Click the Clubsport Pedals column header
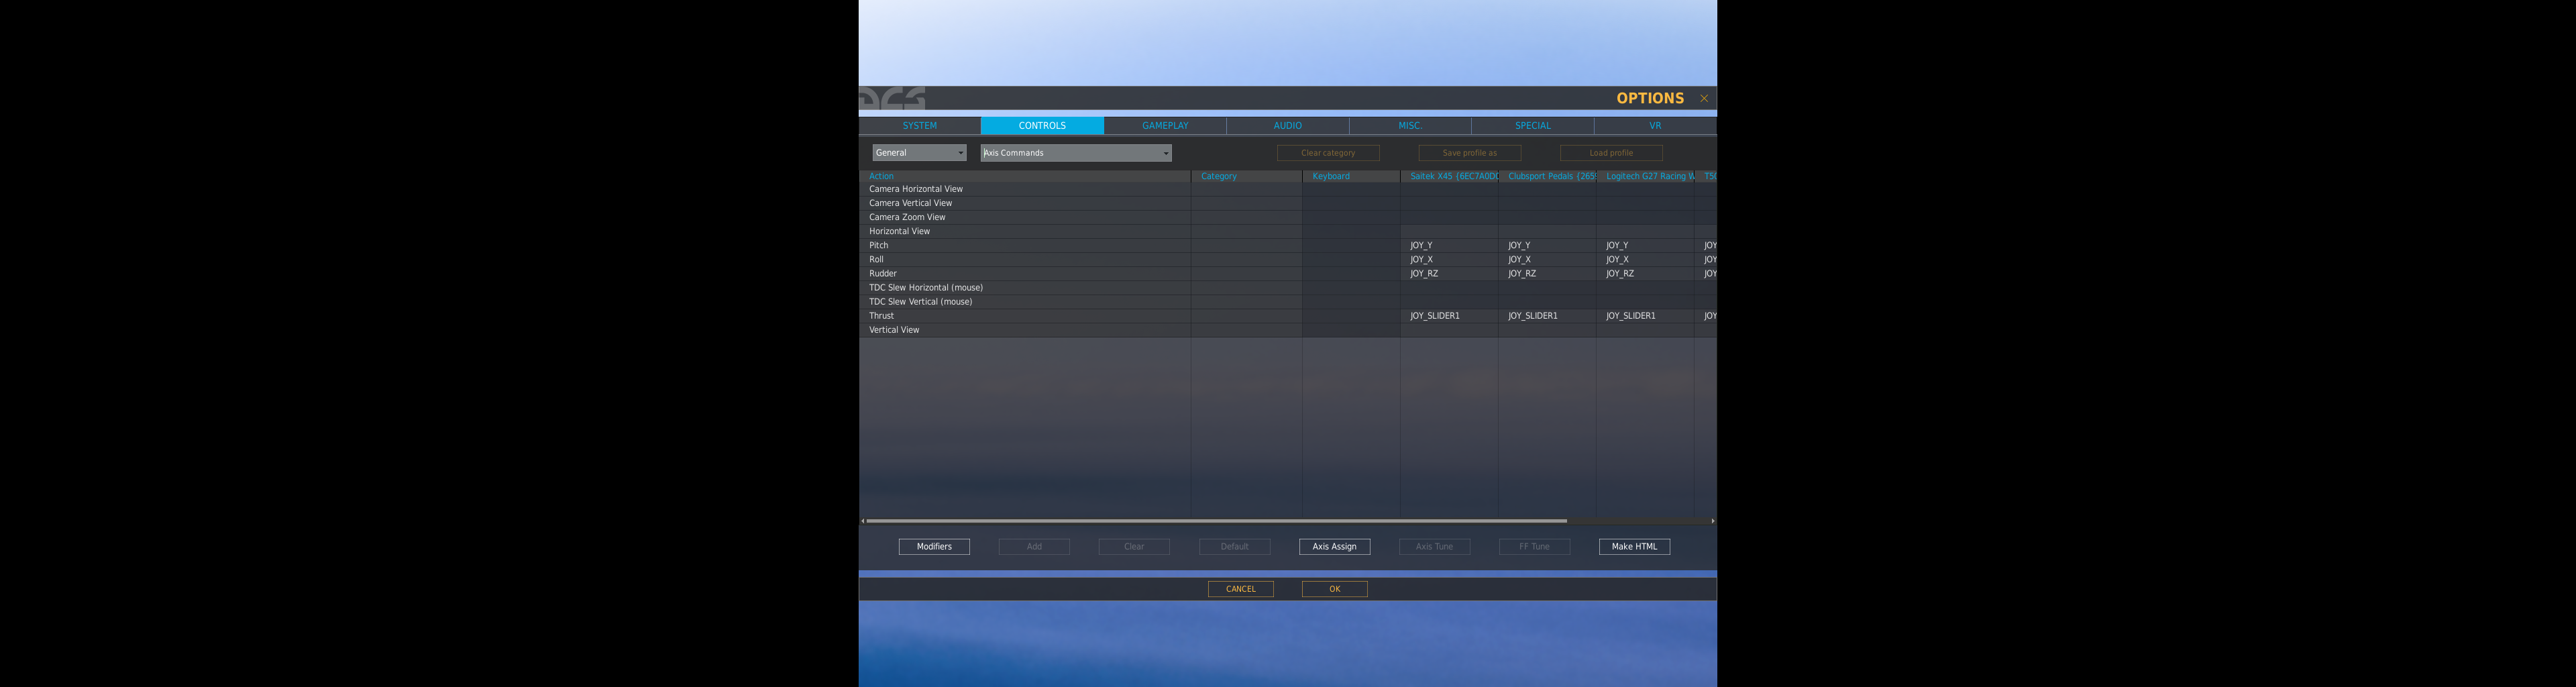This screenshot has width=2576, height=687. point(1547,176)
